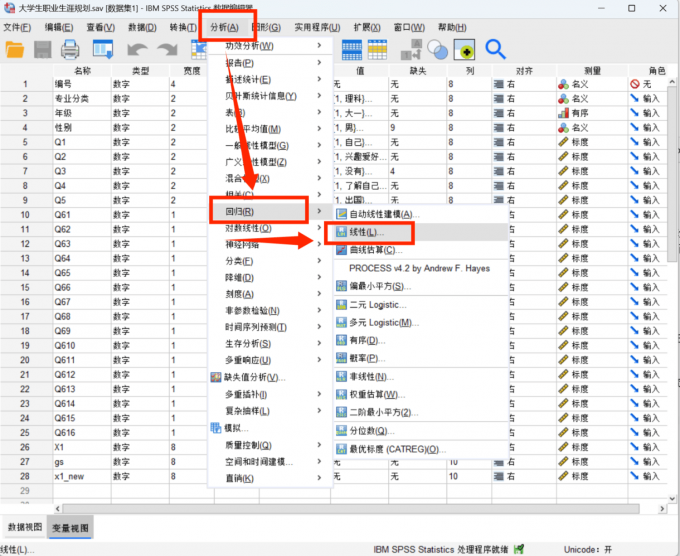
Task: Switch to 变量视图 tab
Action: (70, 528)
